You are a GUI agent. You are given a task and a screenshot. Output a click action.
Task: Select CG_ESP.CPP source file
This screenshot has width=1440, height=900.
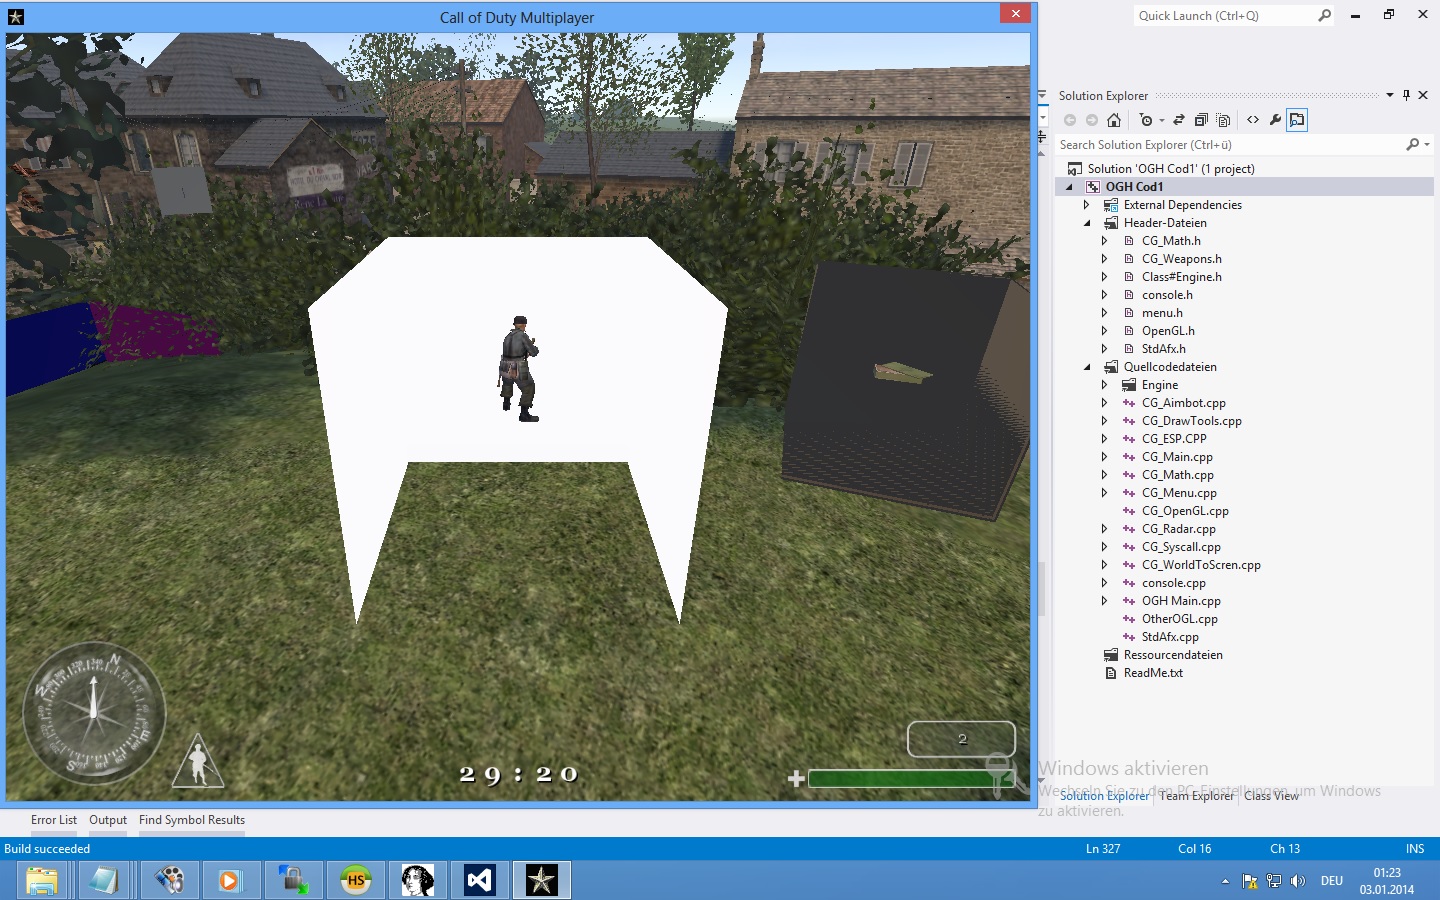pos(1174,439)
